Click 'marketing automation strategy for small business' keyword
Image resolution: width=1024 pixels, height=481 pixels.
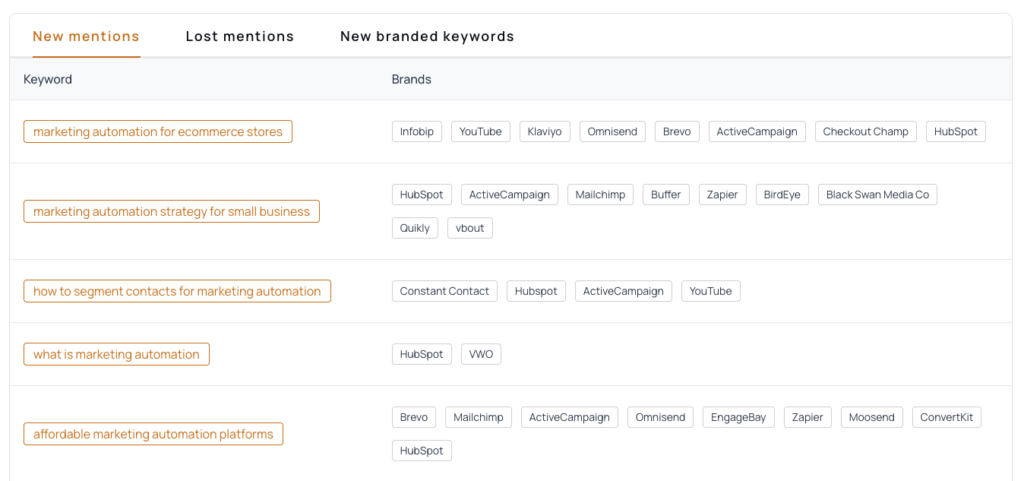click(171, 212)
